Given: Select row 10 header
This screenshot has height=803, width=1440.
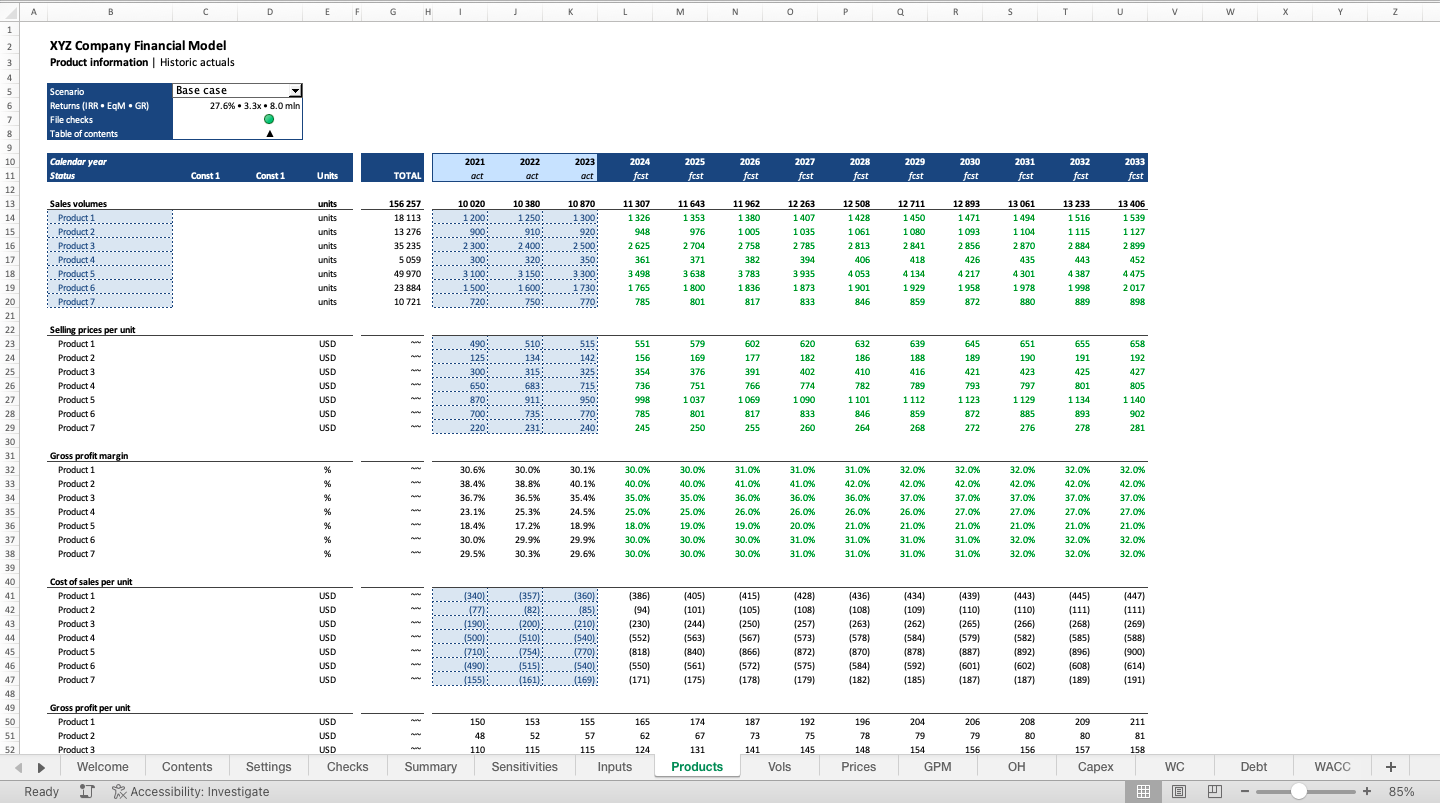Looking at the screenshot, I should (9, 161).
